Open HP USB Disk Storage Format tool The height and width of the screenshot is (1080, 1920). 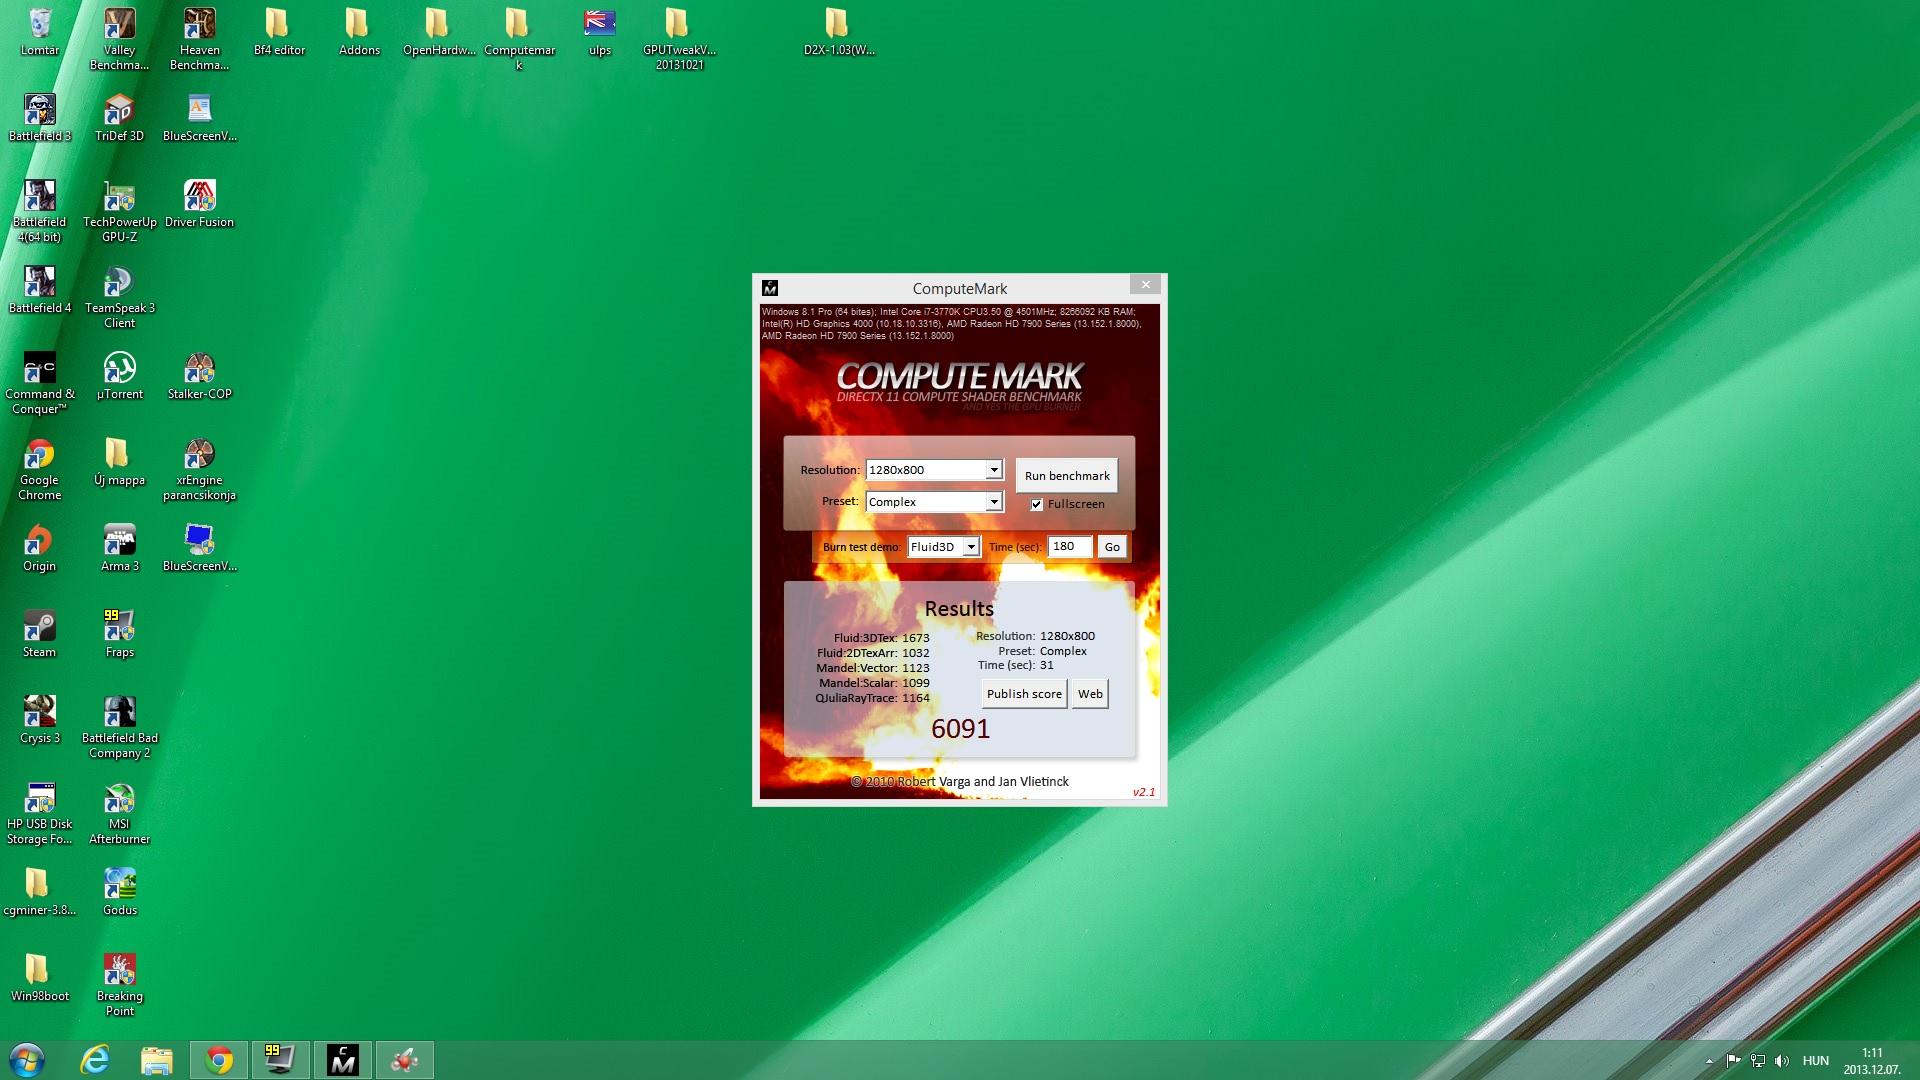point(40,813)
